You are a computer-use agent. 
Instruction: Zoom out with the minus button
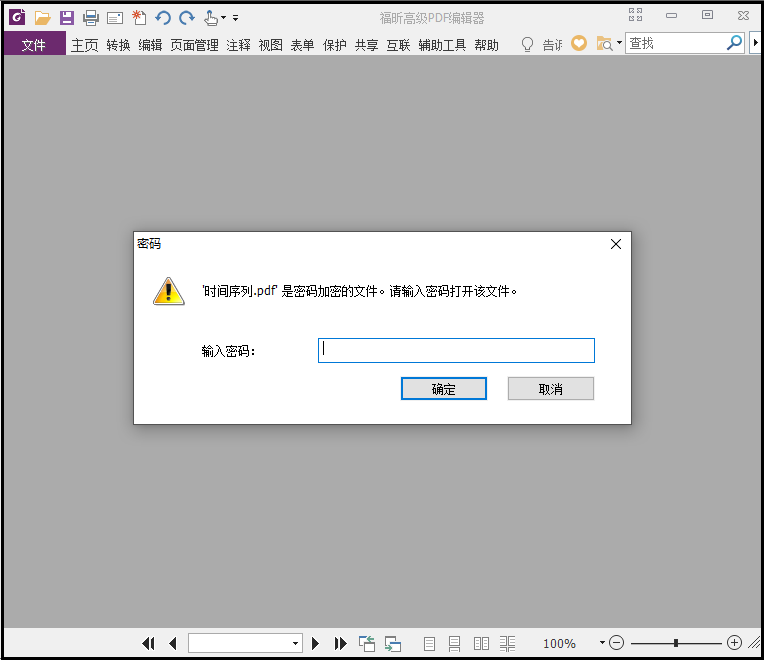tap(616, 643)
